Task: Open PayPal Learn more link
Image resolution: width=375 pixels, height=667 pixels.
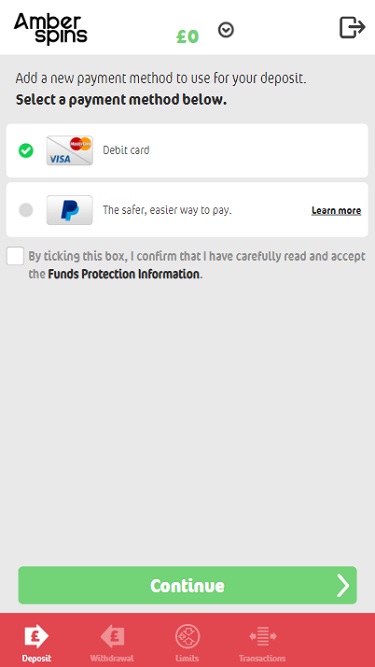Action: click(336, 211)
